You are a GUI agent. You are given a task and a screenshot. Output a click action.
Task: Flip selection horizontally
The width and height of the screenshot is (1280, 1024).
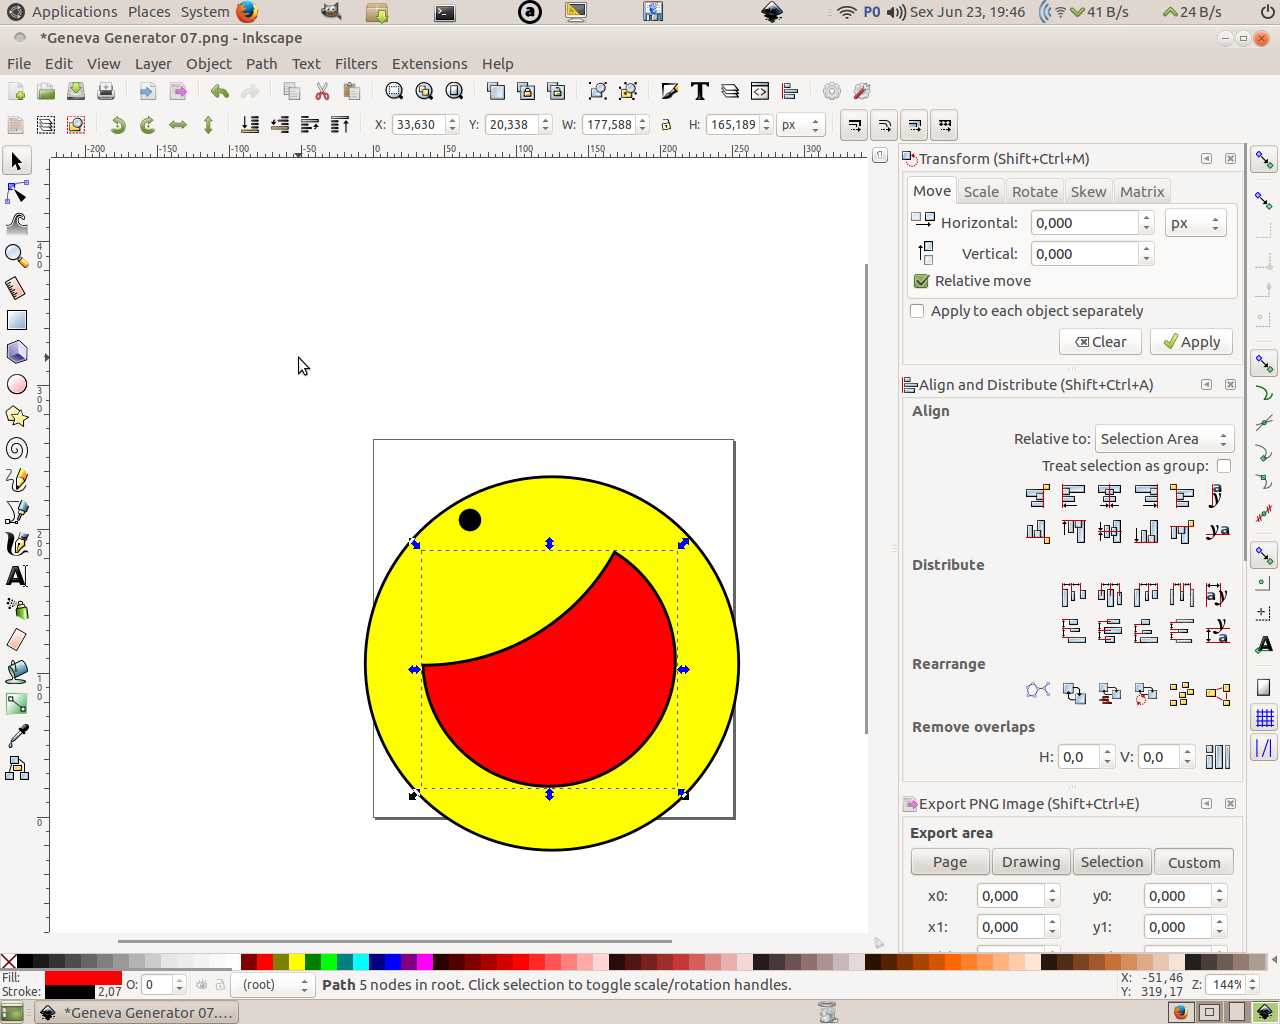pyautogui.click(x=178, y=125)
